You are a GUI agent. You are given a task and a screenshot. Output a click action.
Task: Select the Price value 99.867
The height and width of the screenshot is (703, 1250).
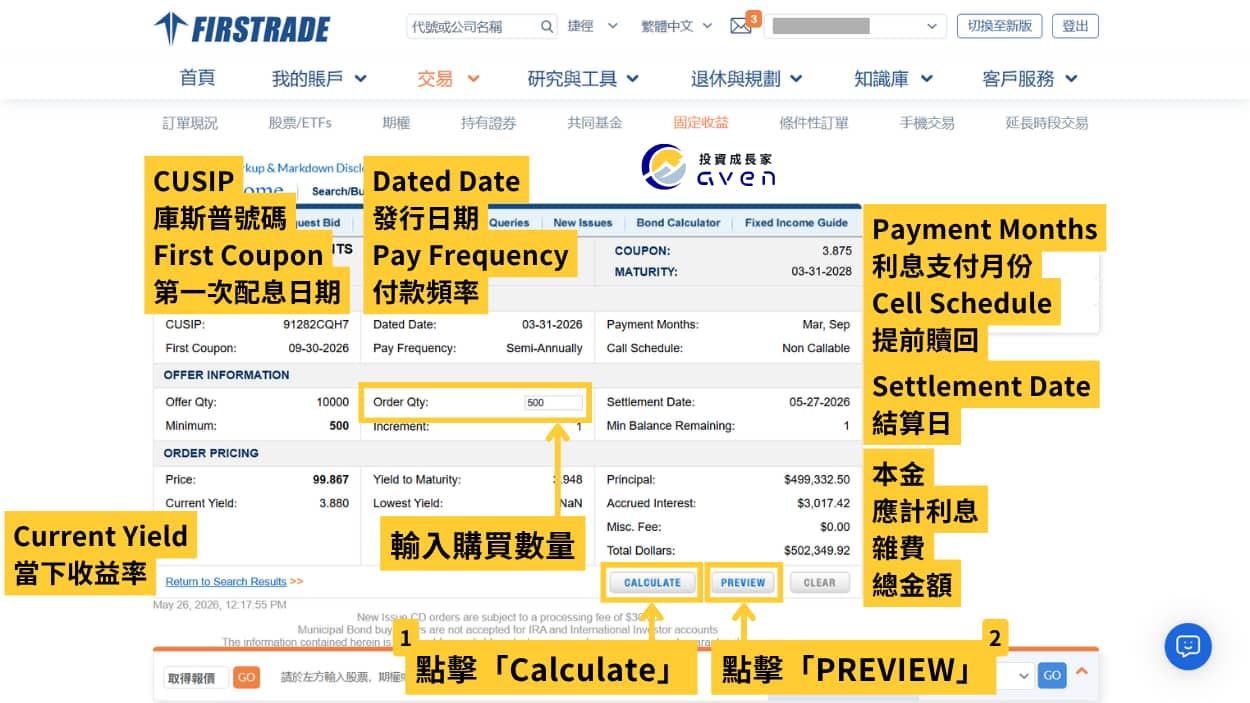(331, 479)
